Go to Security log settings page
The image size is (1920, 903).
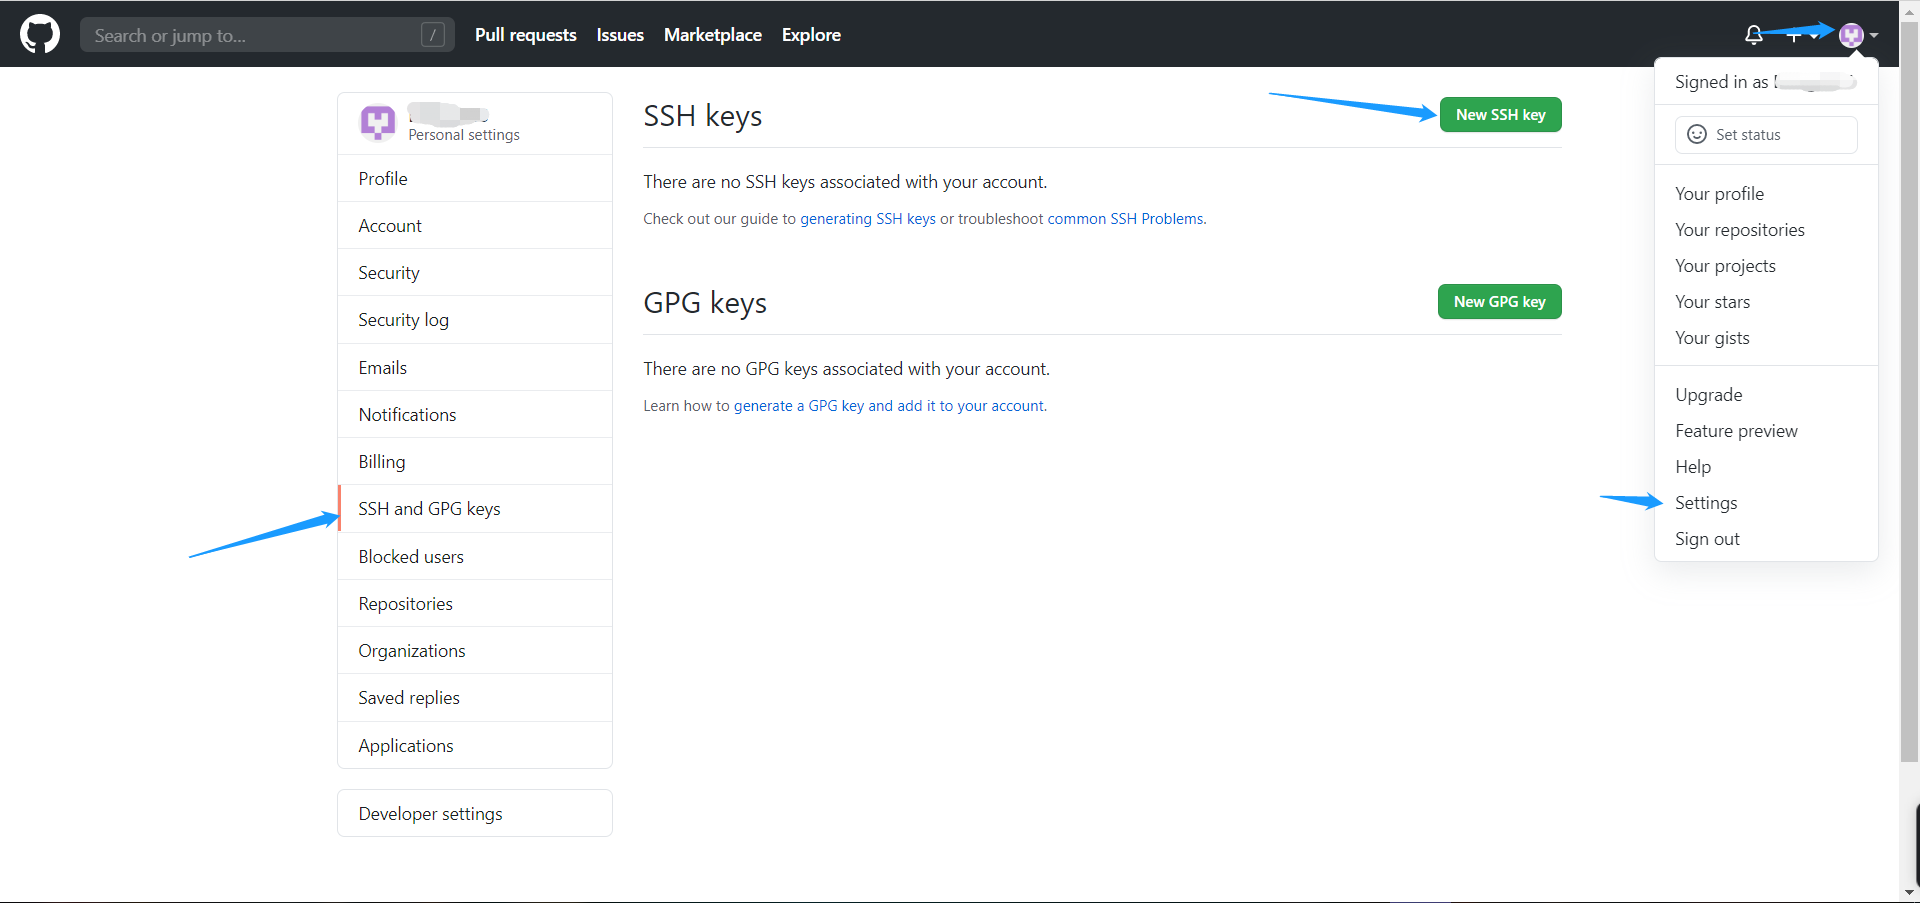click(x=403, y=320)
